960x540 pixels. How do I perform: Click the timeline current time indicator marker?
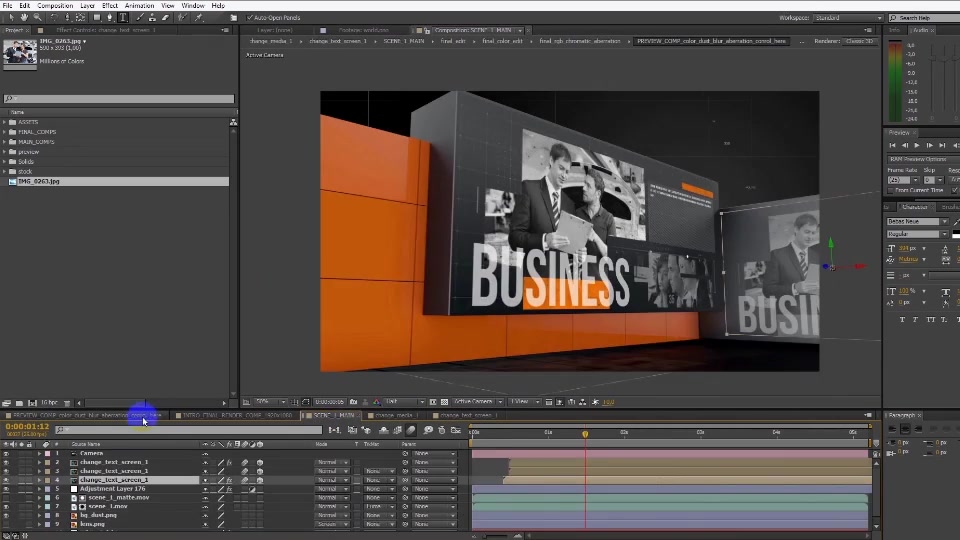(585, 433)
